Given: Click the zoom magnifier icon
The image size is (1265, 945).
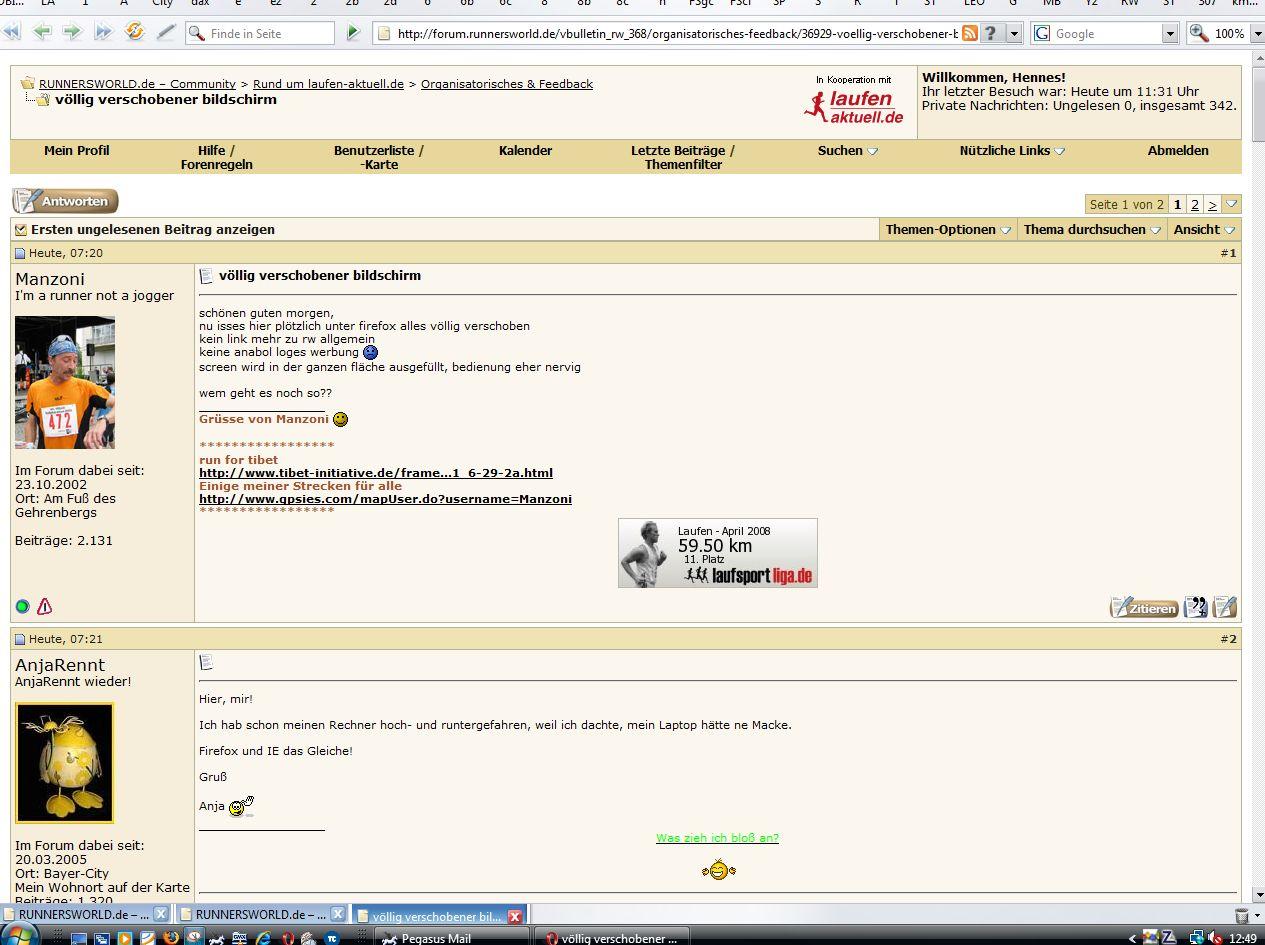Looking at the screenshot, I should pyautogui.click(x=1198, y=33).
